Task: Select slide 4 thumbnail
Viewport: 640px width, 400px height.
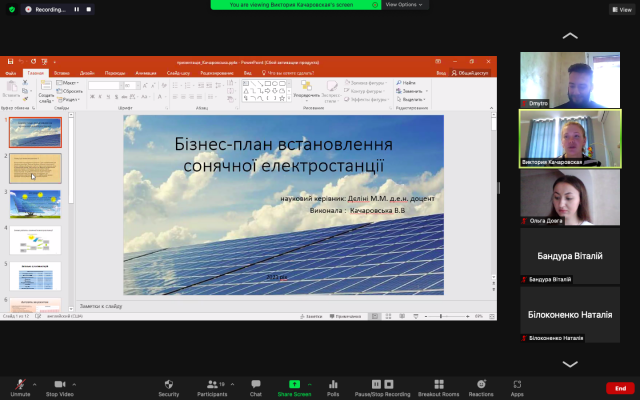Action: pos(36,240)
